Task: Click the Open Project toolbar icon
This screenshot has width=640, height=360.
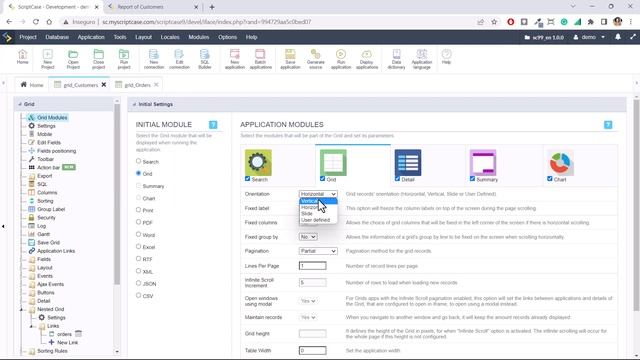Action: coord(73,59)
